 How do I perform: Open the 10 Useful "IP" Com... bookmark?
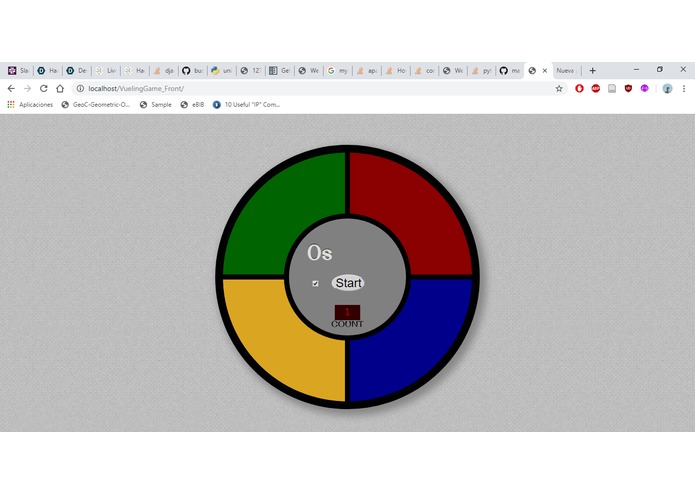click(246, 105)
